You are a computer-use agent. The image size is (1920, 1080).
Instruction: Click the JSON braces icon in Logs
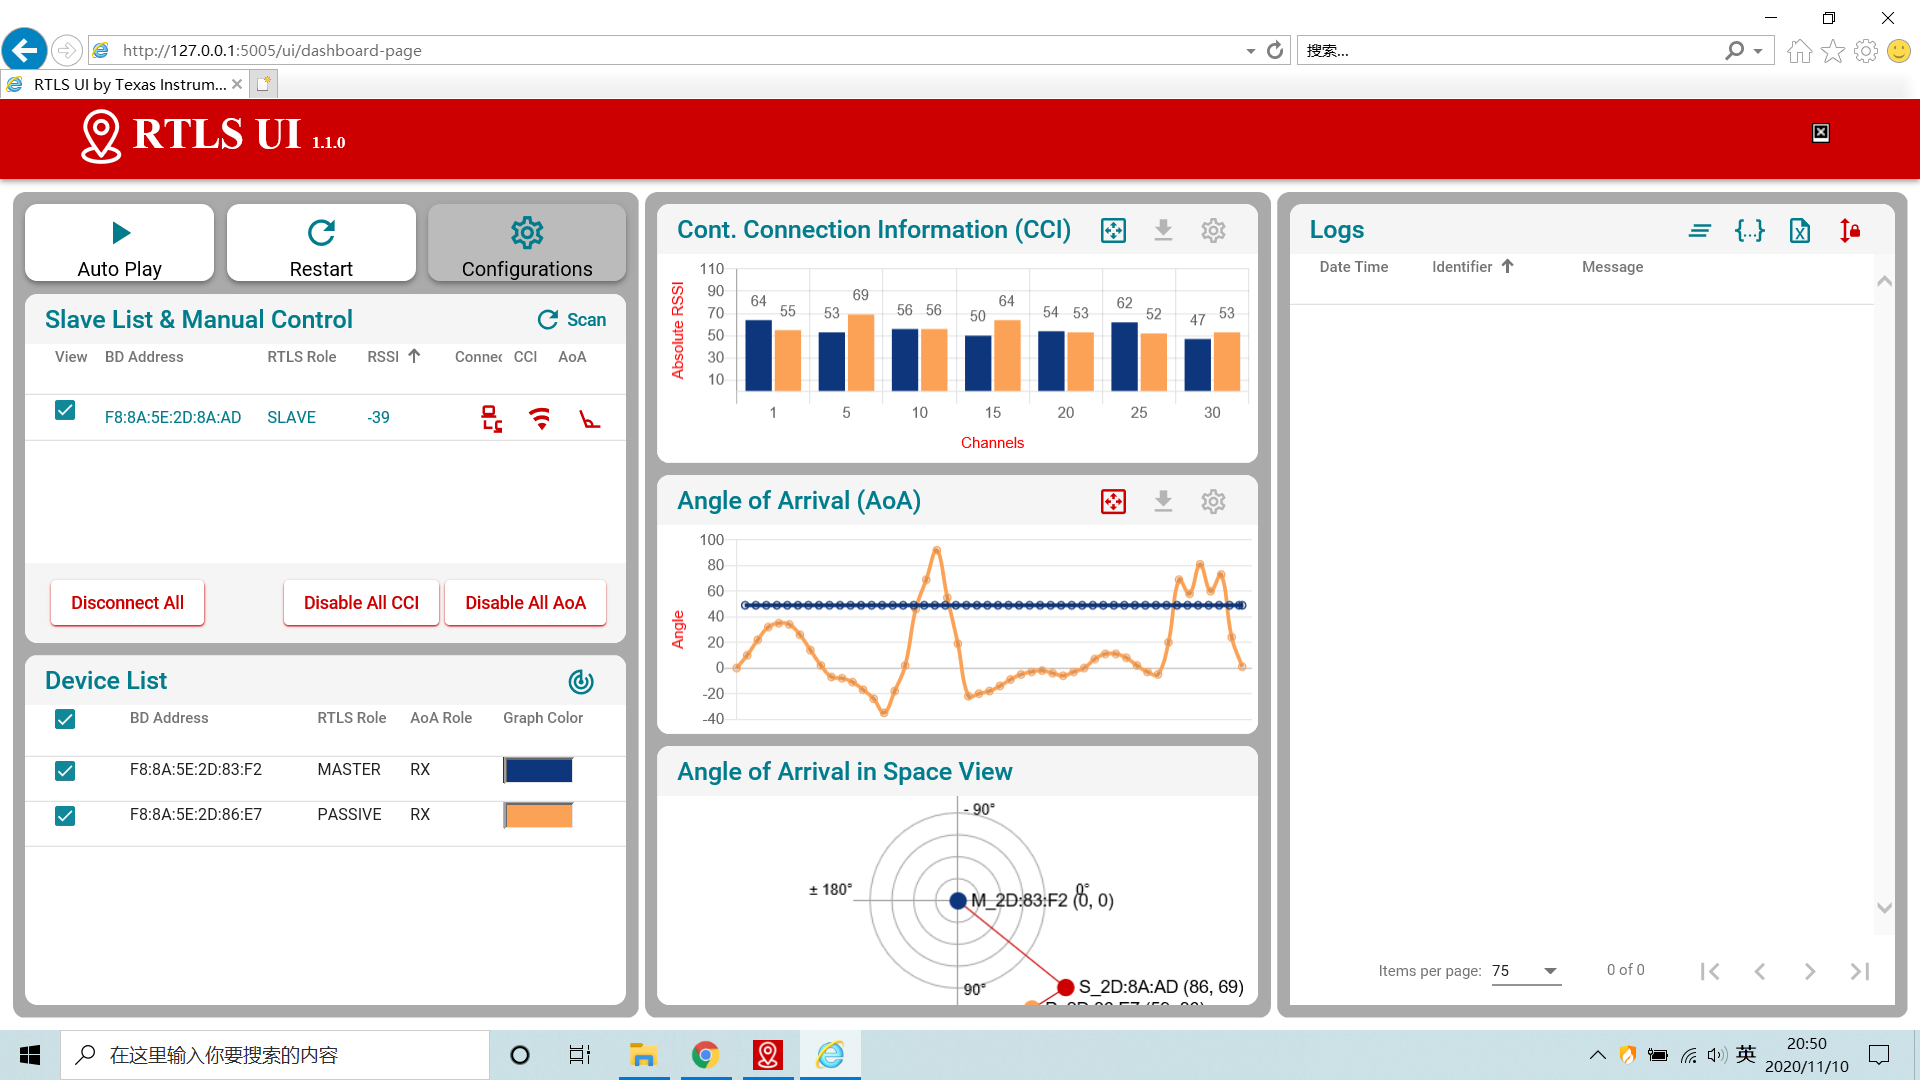[x=1750, y=231]
